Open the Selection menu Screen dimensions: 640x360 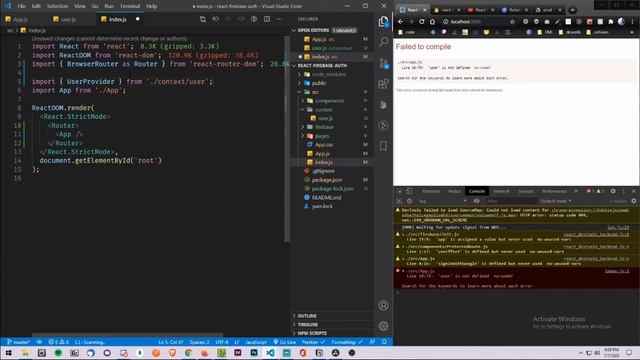(x=57, y=6)
